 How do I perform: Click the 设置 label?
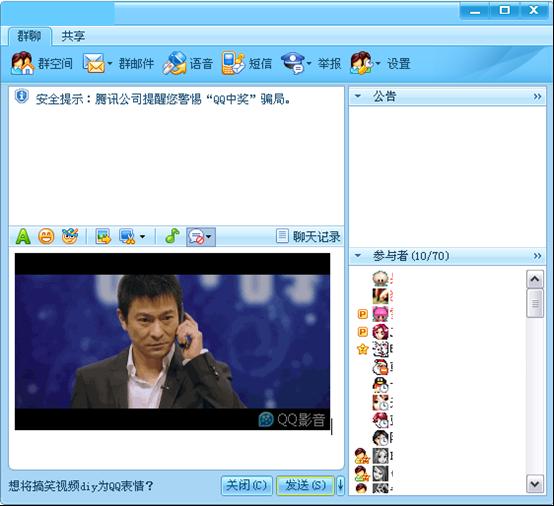tap(399, 64)
